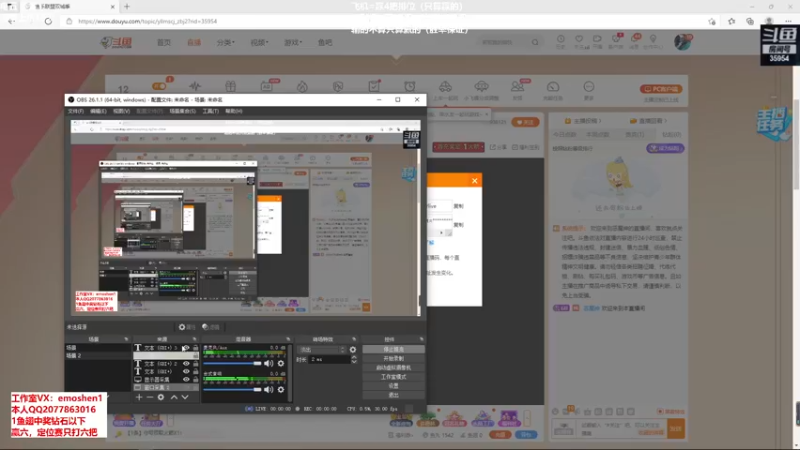Mute the 台式音响 channel speaker icon
Viewport: 800px width, 450px height.
268,389
